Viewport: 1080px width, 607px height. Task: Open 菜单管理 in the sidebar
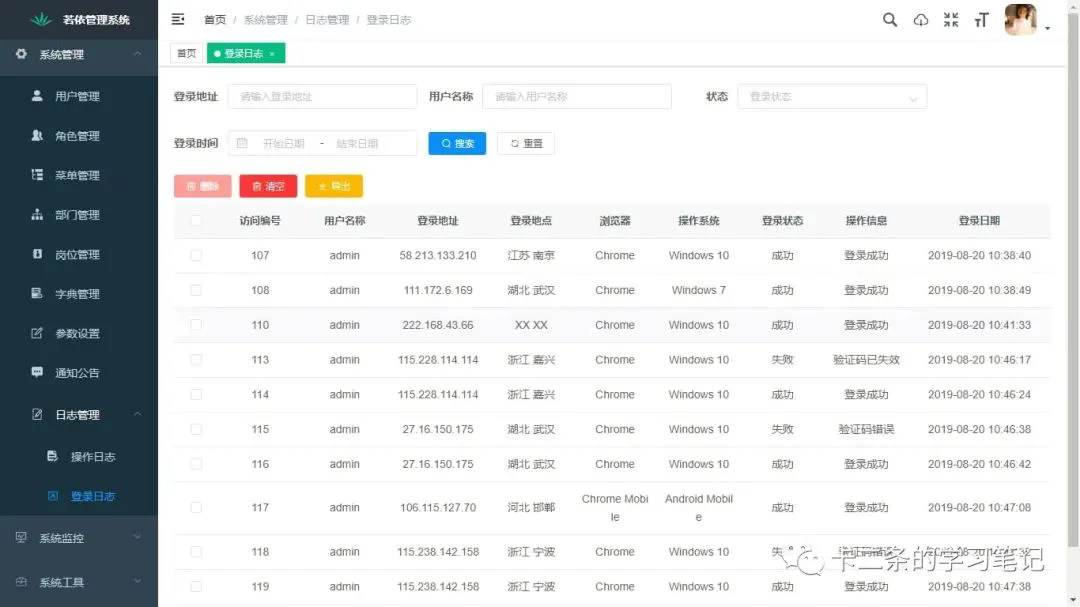point(79,175)
